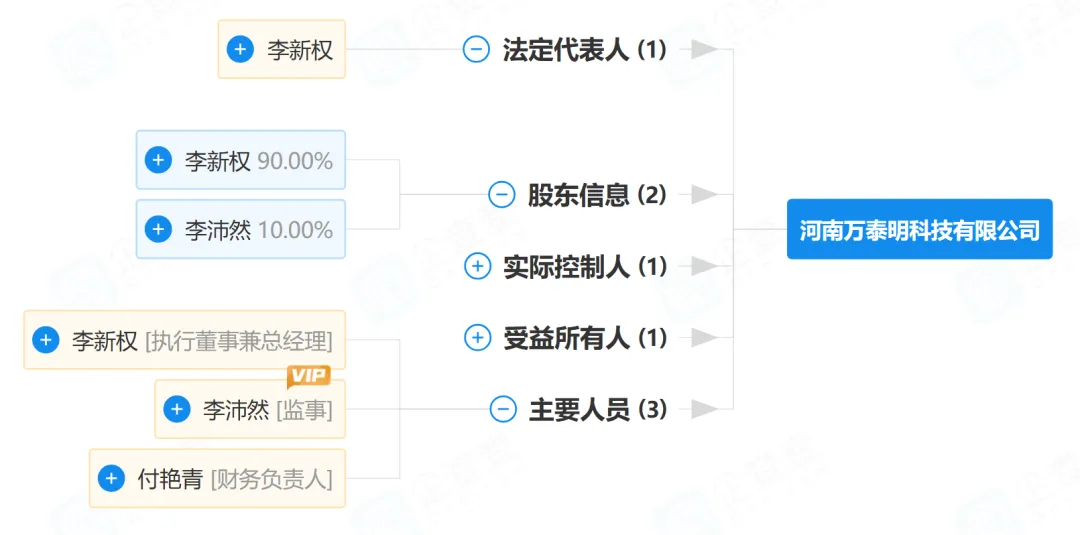This screenshot has width=1080, height=535.
Task: Click plus icon beside 李新权 legal representative node
Action: tap(240, 49)
